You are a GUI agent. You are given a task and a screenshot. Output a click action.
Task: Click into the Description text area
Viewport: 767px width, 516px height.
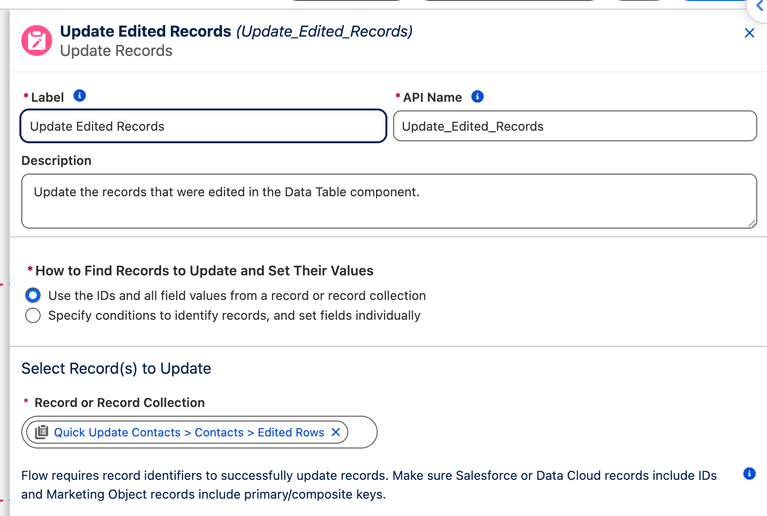(x=389, y=201)
